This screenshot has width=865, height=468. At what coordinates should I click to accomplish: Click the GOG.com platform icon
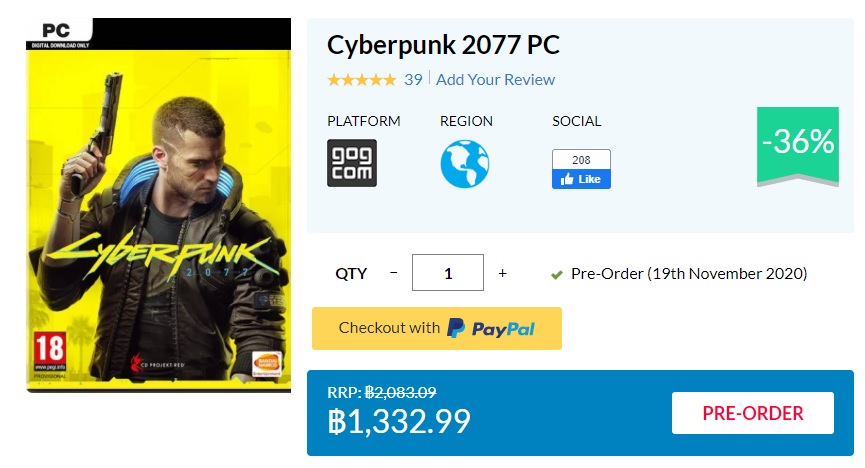(351, 163)
